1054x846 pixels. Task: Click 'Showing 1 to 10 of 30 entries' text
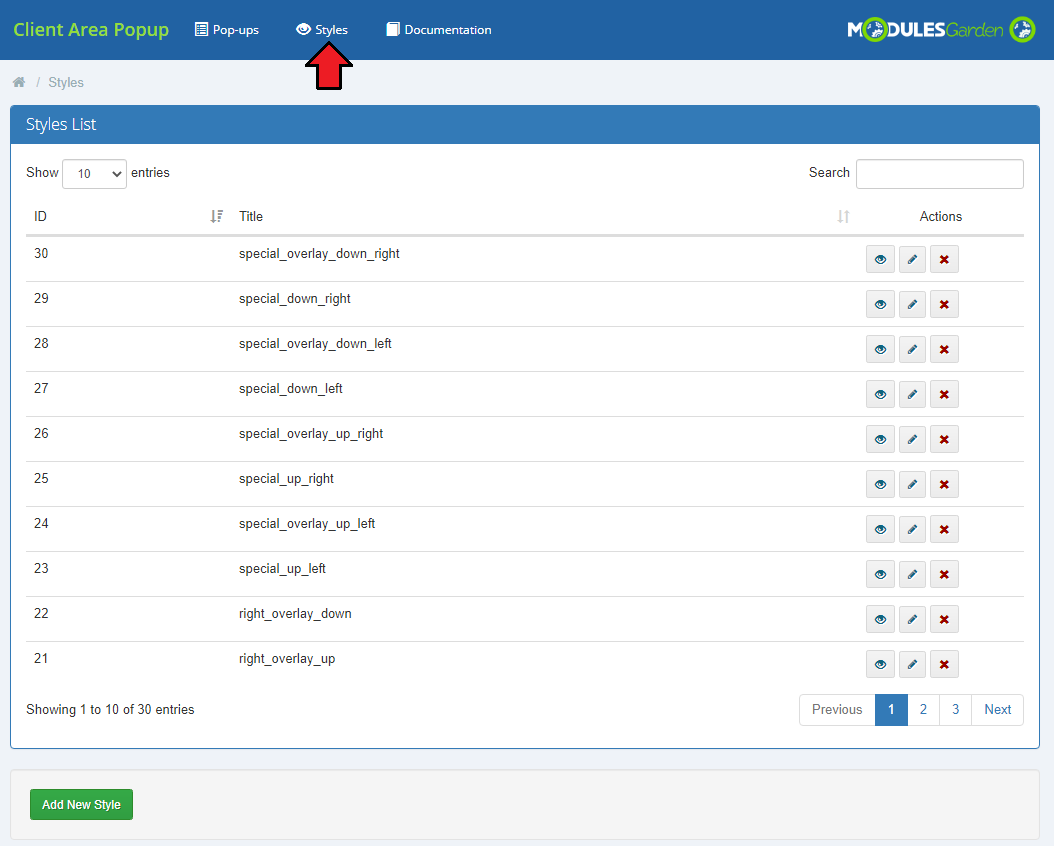click(x=110, y=710)
